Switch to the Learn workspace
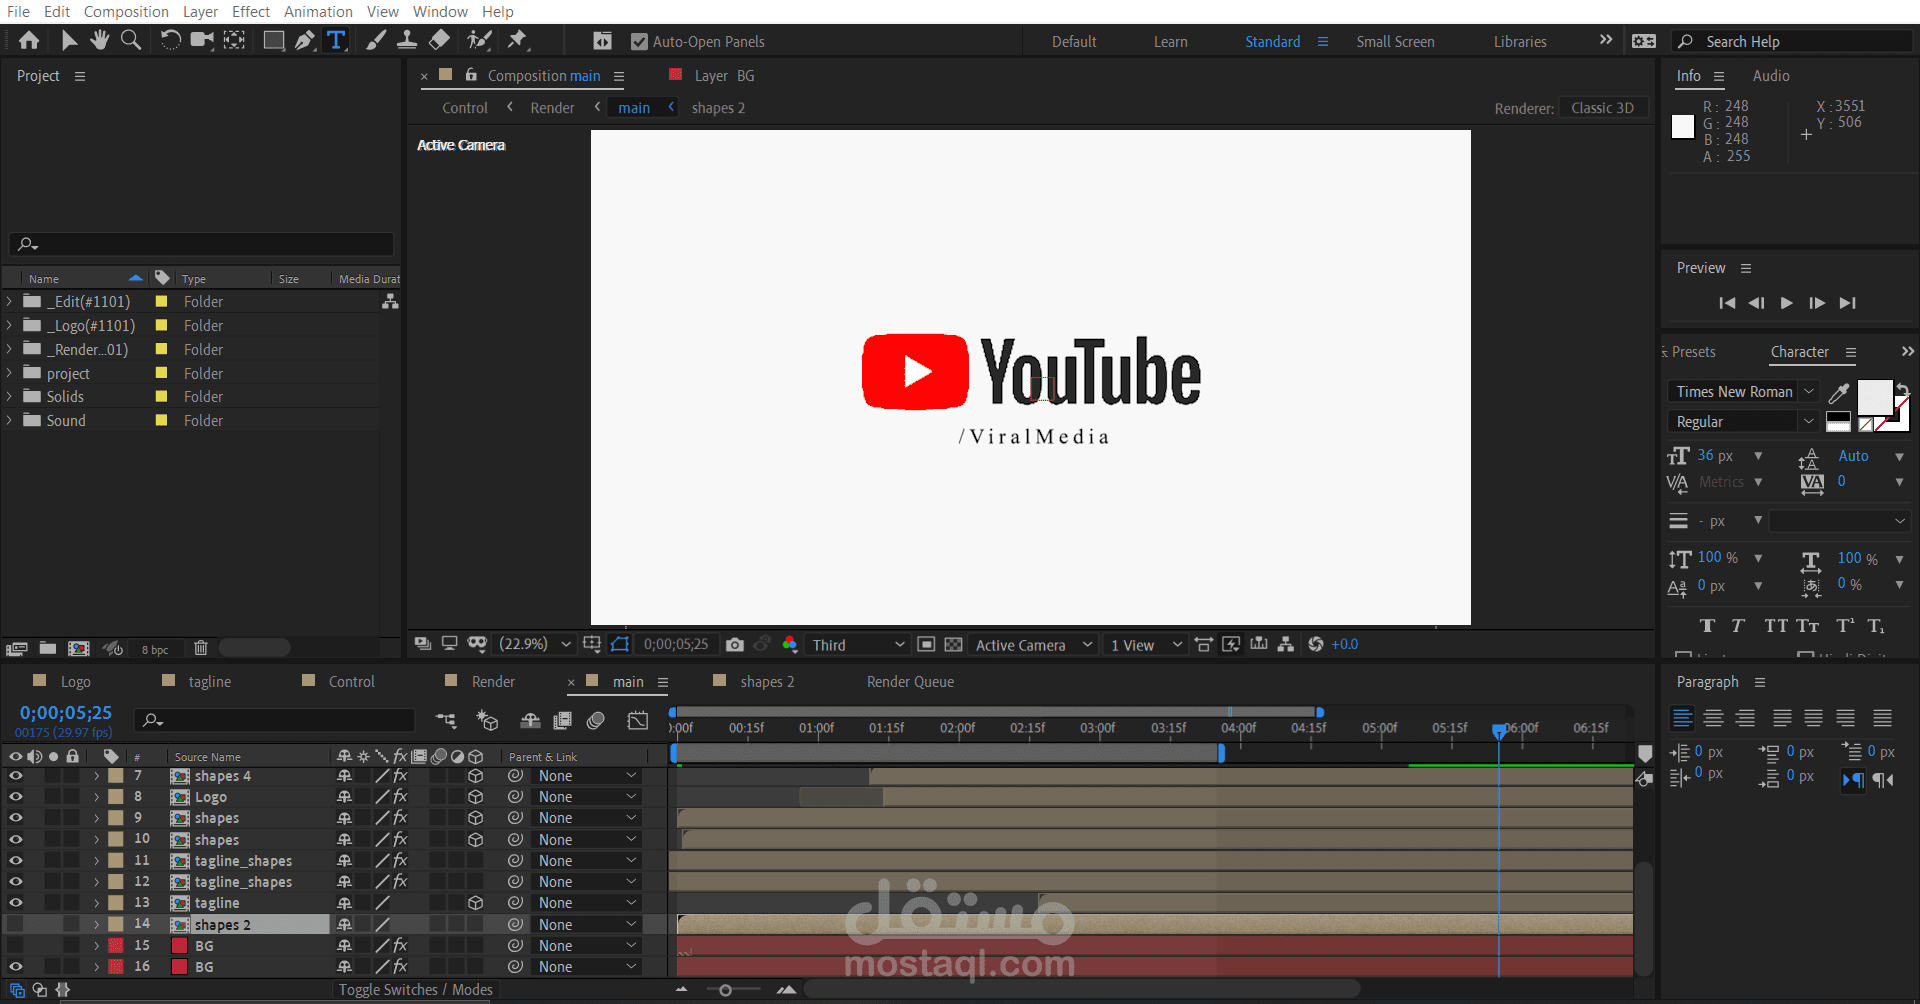 pyautogui.click(x=1170, y=42)
